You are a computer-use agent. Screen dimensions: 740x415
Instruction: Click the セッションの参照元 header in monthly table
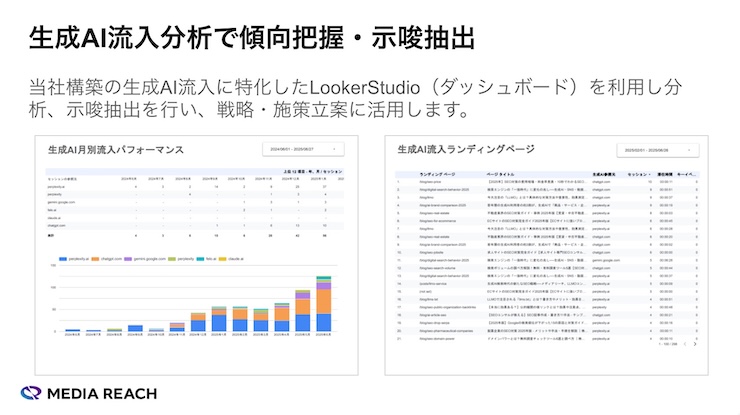[x=62, y=179]
